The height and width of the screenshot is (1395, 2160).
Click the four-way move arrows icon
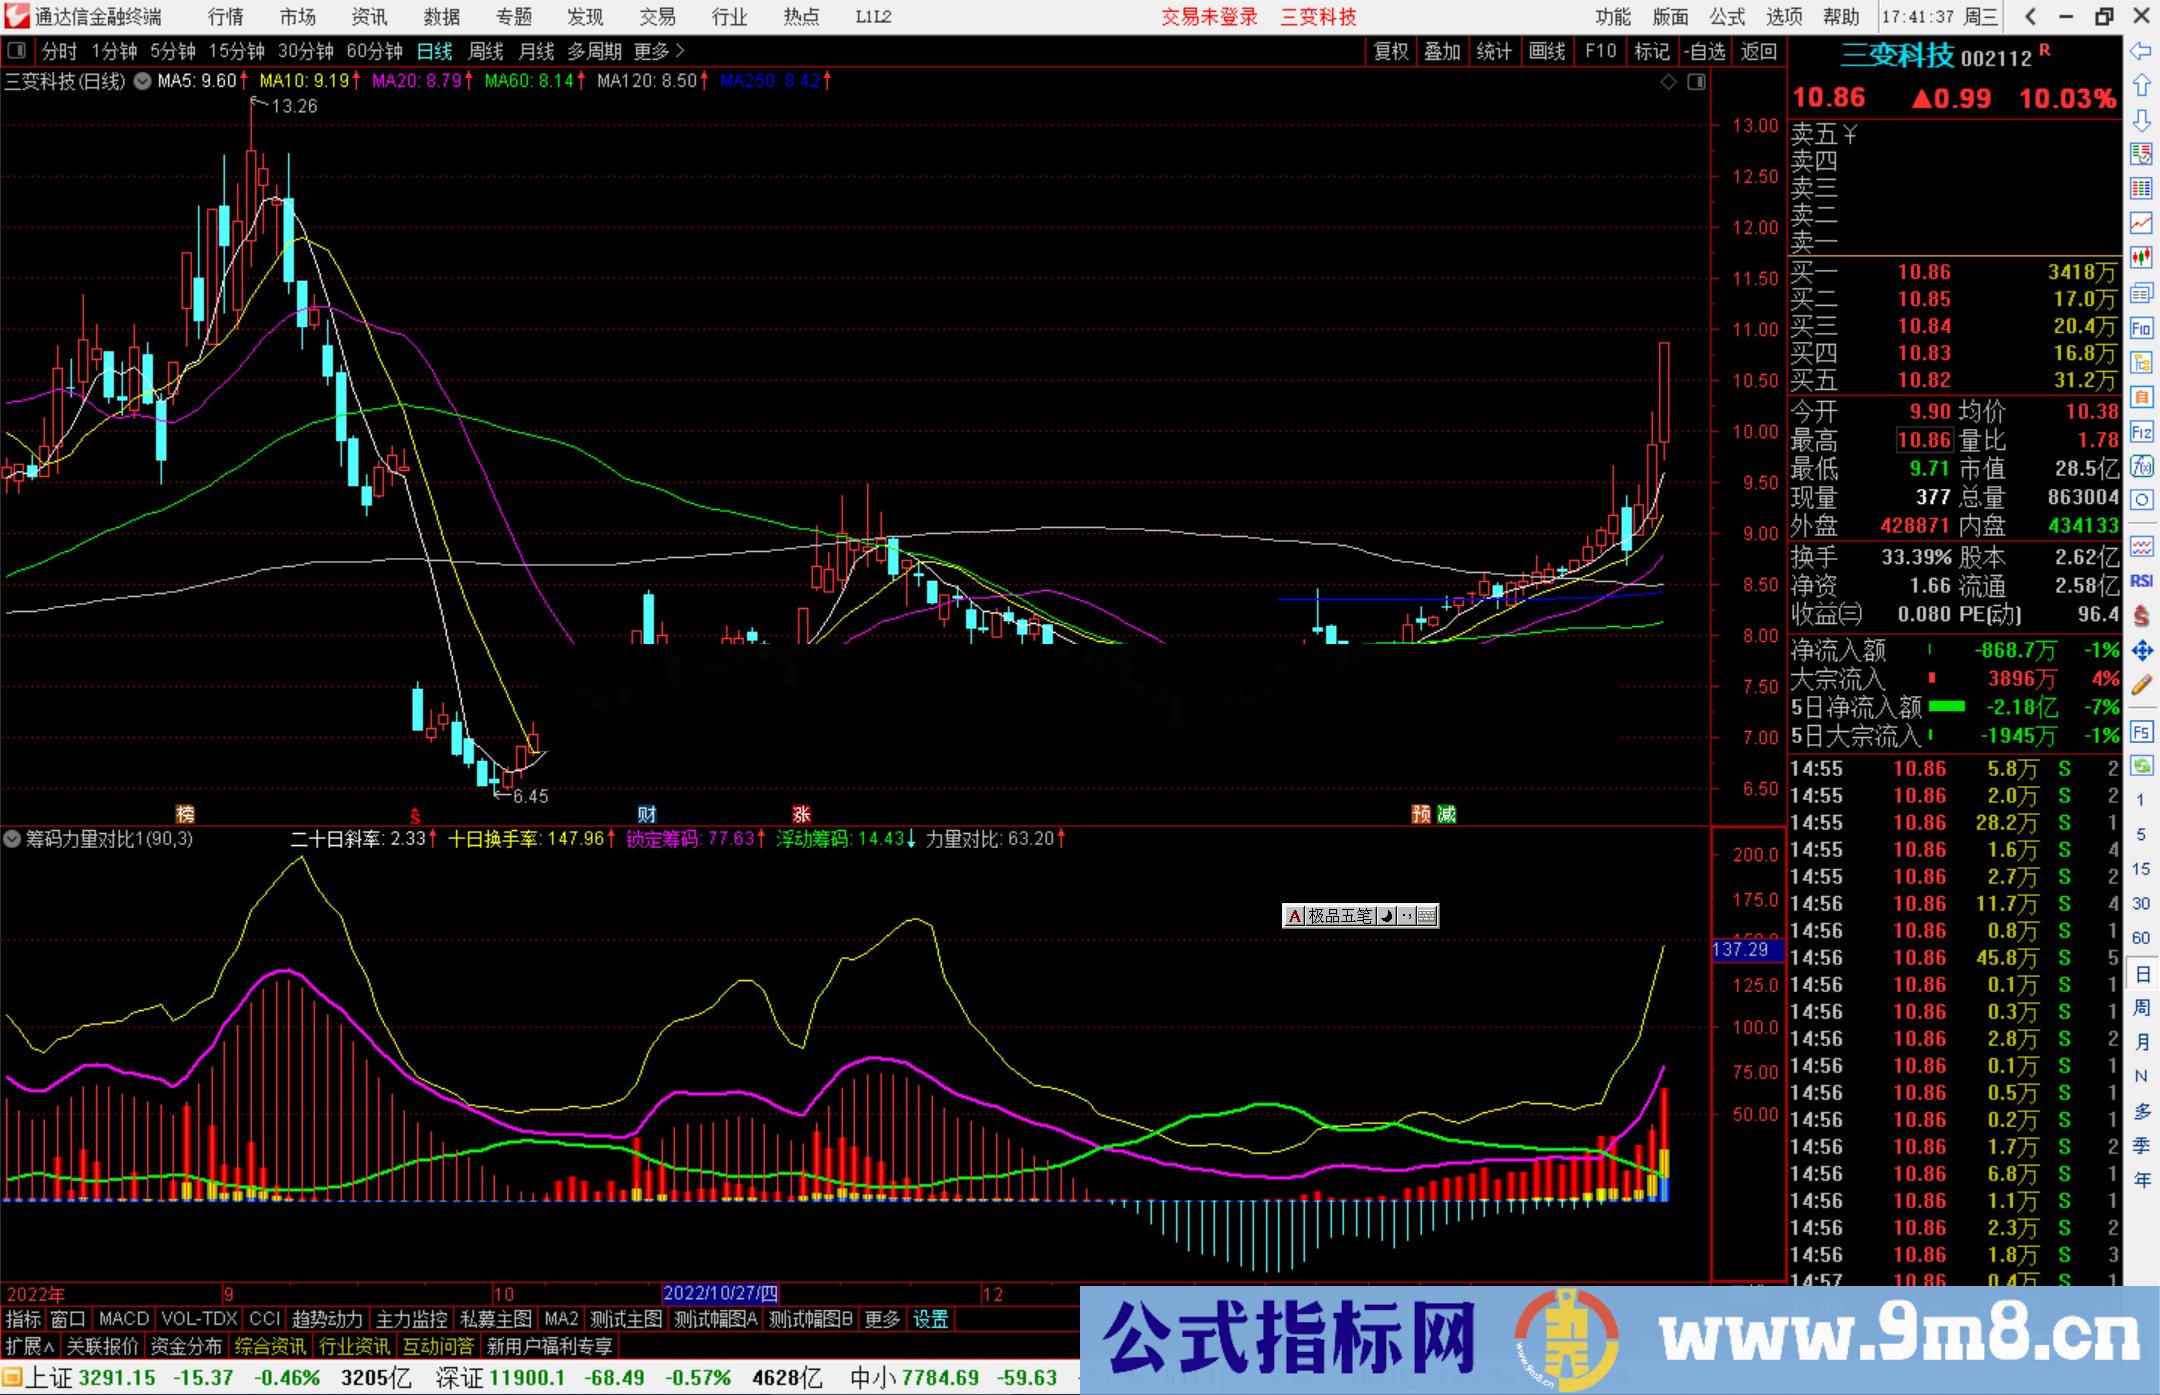pyautogui.click(x=2141, y=651)
